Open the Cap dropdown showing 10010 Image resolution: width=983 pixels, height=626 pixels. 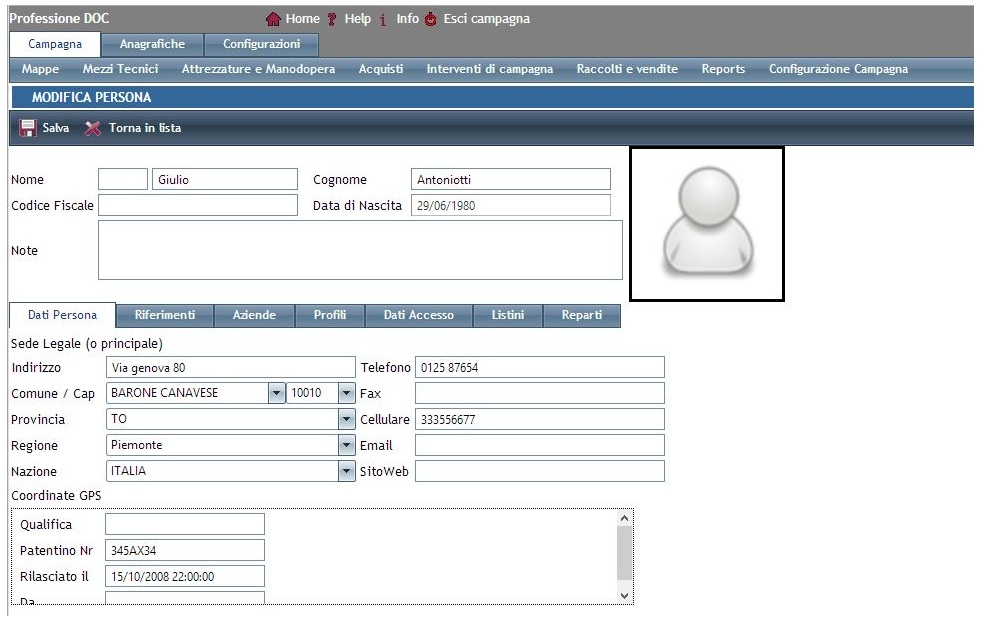pyautogui.click(x=347, y=394)
